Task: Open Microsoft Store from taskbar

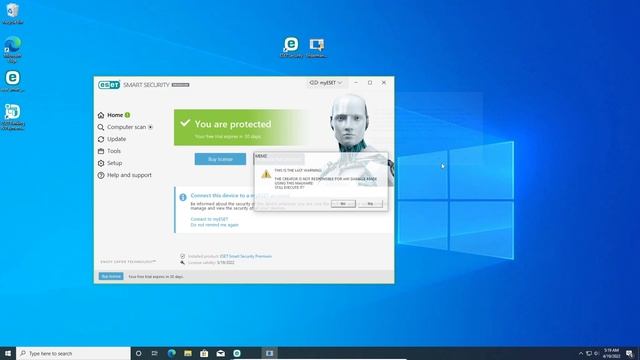Action: click(x=204, y=353)
